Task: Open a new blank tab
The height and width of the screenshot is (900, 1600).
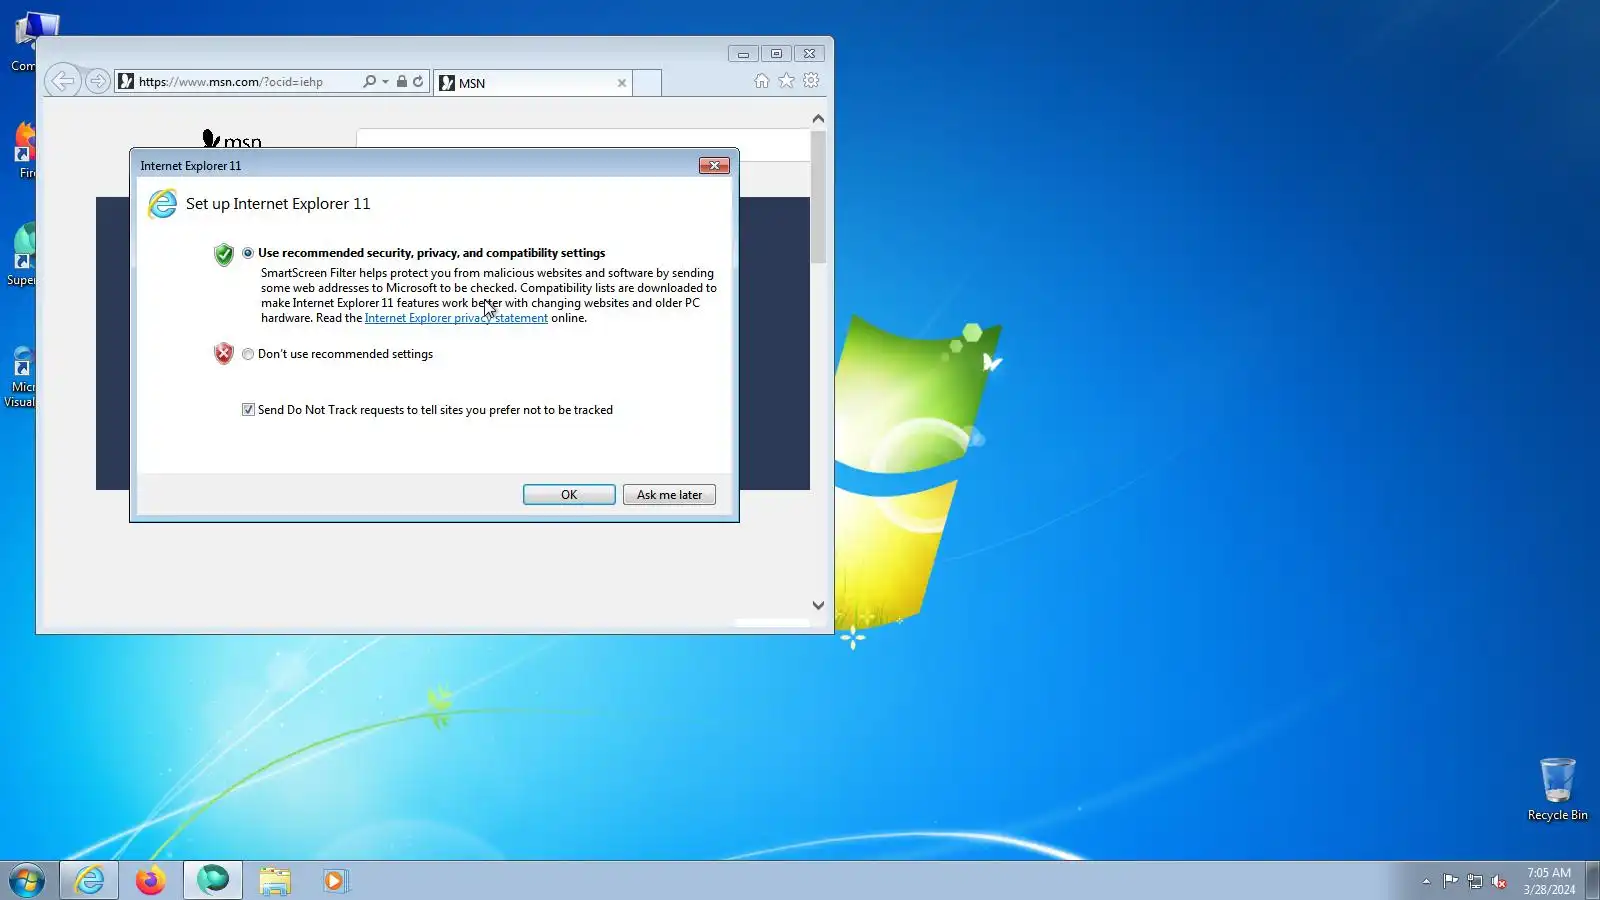Action: point(647,83)
